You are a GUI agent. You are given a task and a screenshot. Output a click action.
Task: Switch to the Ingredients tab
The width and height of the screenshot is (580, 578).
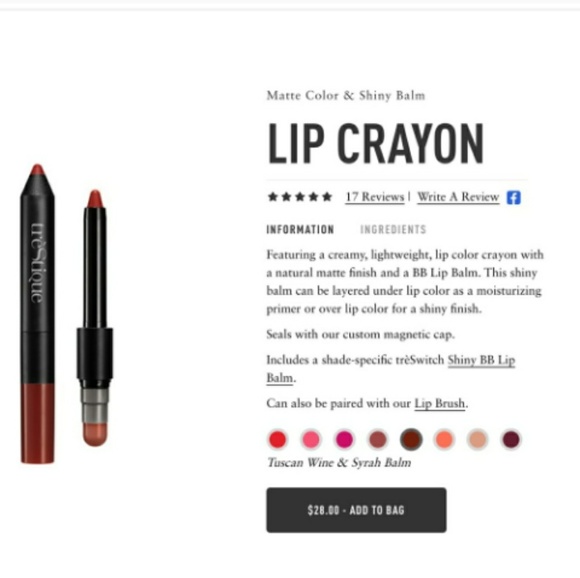click(393, 230)
